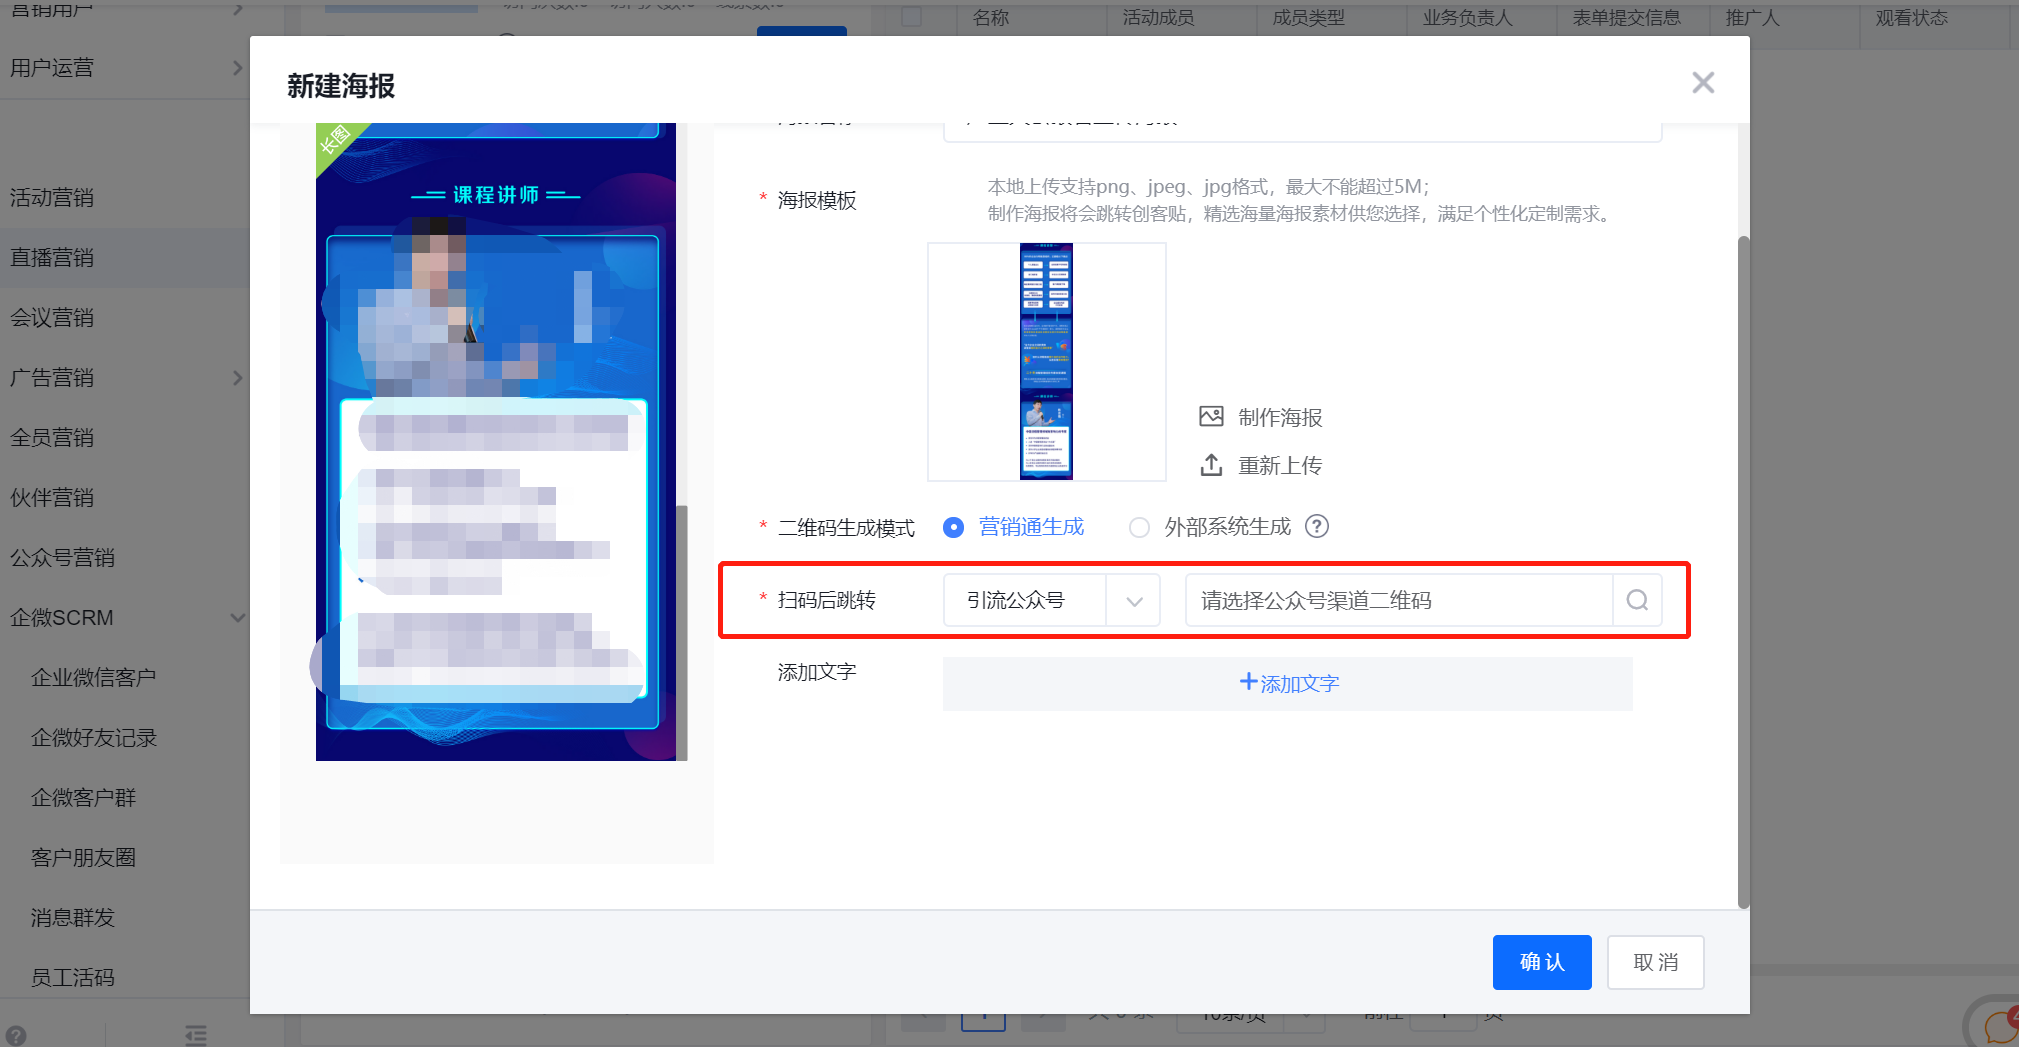Click the help icon at the bottom of the sidebar
This screenshot has height=1047, width=2019.
[x=16, y=1035]
